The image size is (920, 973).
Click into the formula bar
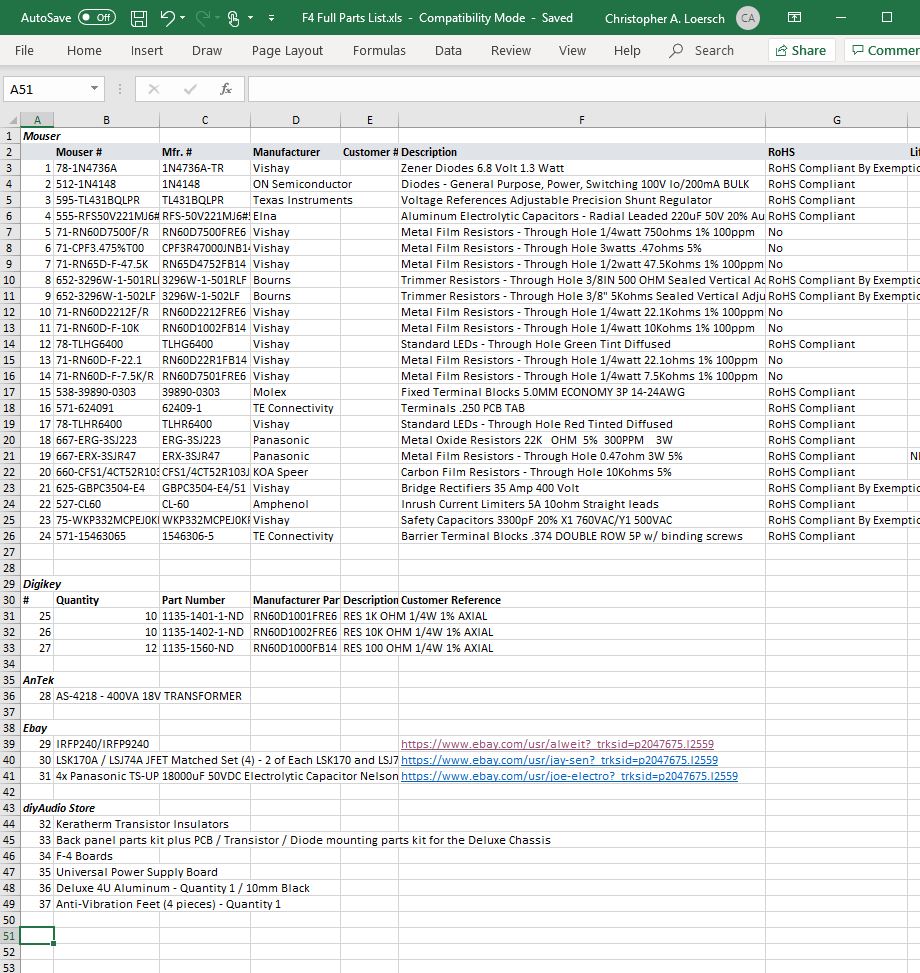click(x=584, y=89)
